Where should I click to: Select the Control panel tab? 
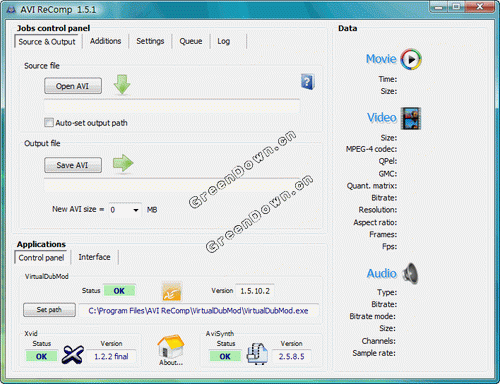pyautogui.click(x=41, y=258)
